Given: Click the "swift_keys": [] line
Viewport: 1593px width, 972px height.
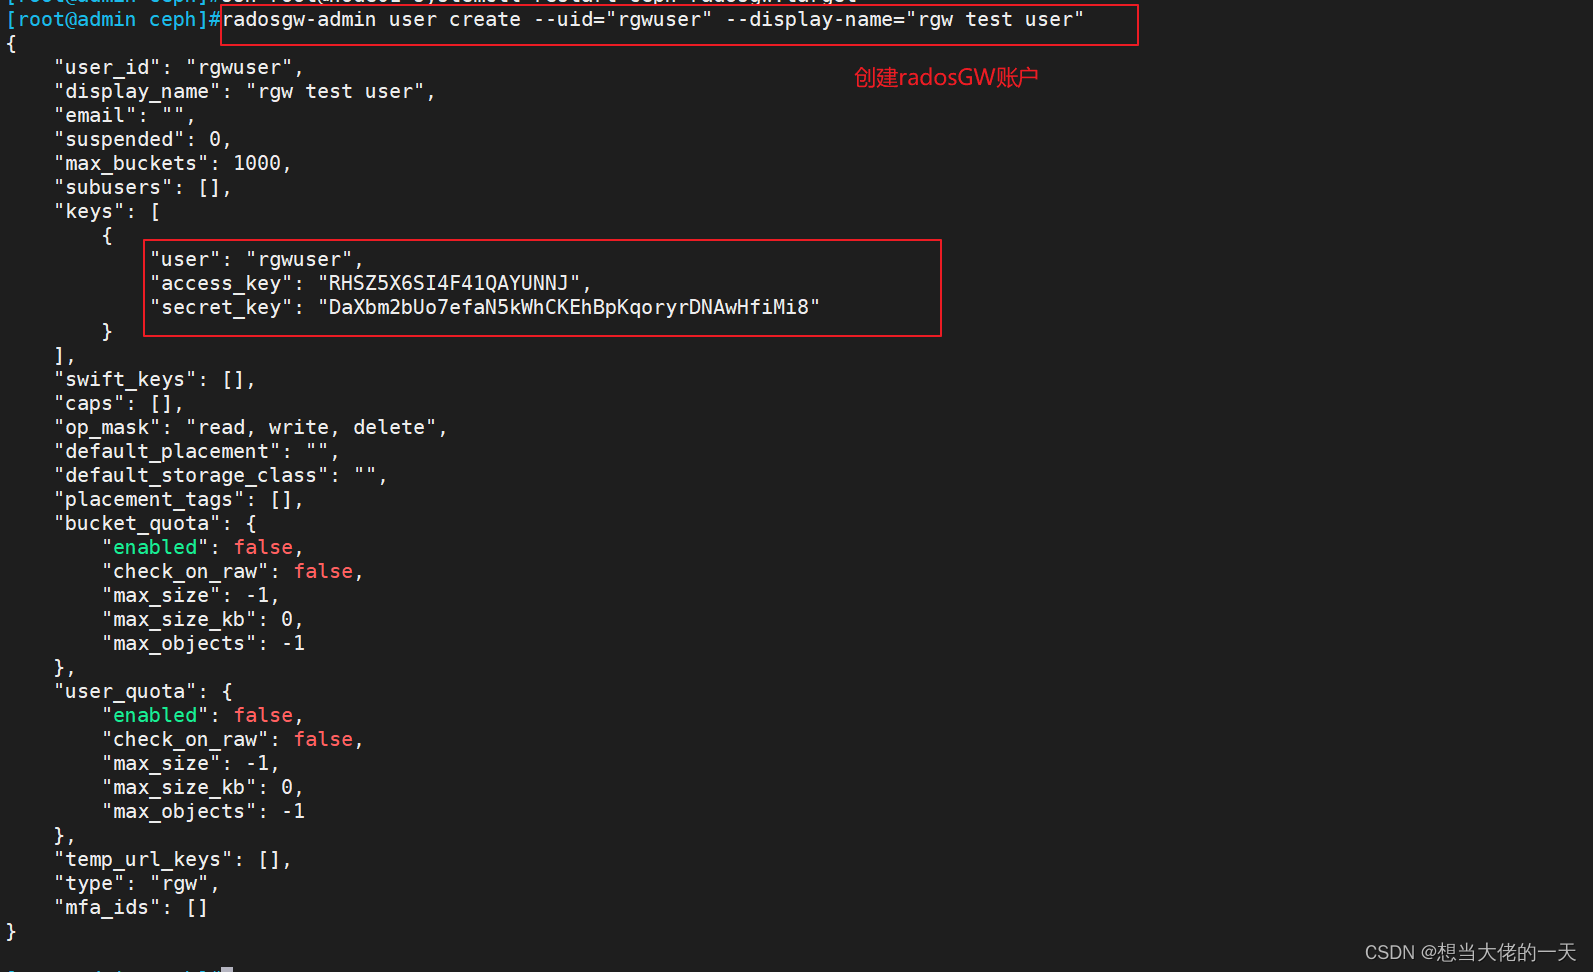Looking at the screenshot, I should (x=155, y=379).
